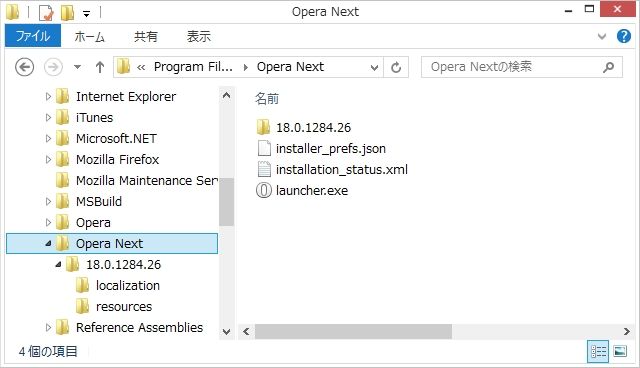
Task: Click the Back navigation arrow
Action: [x=24, y=67]
